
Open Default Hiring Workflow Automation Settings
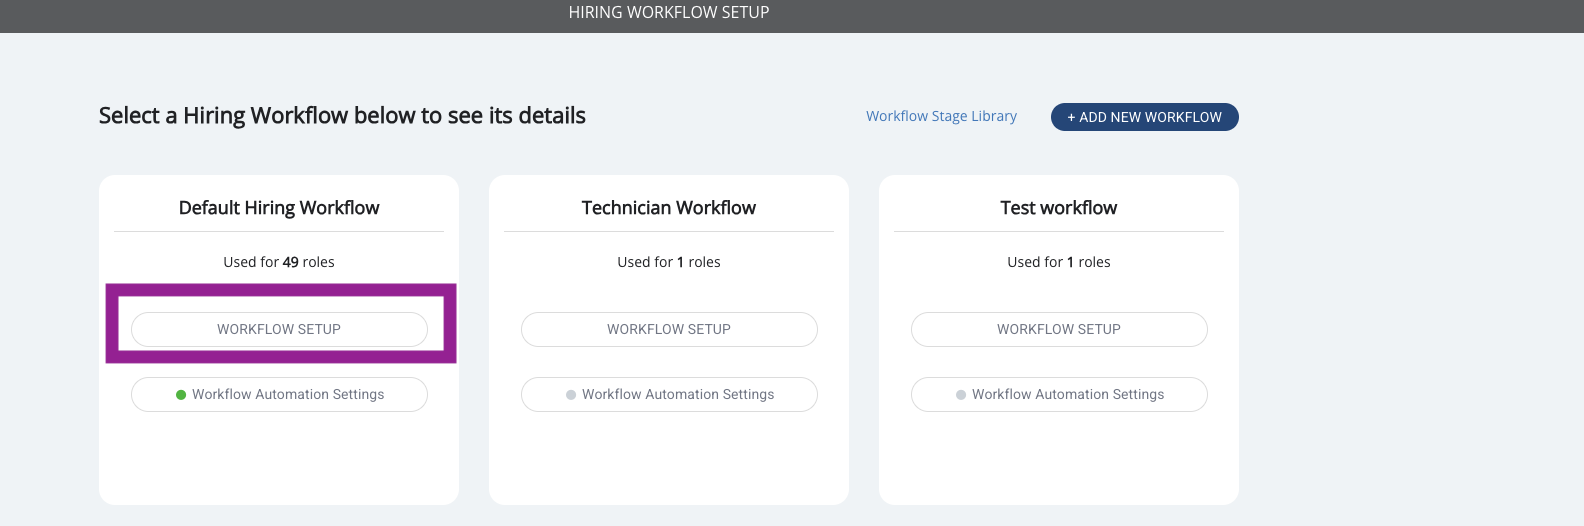[x=288, y=395]
